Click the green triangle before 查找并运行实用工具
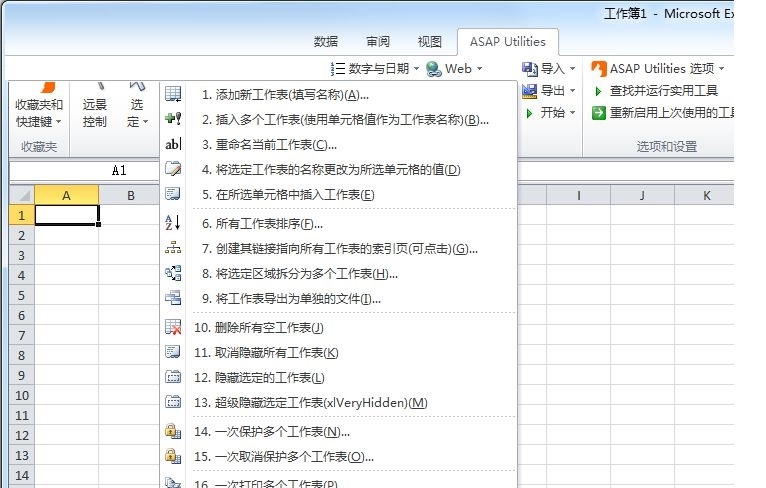 tap(598, 91)
